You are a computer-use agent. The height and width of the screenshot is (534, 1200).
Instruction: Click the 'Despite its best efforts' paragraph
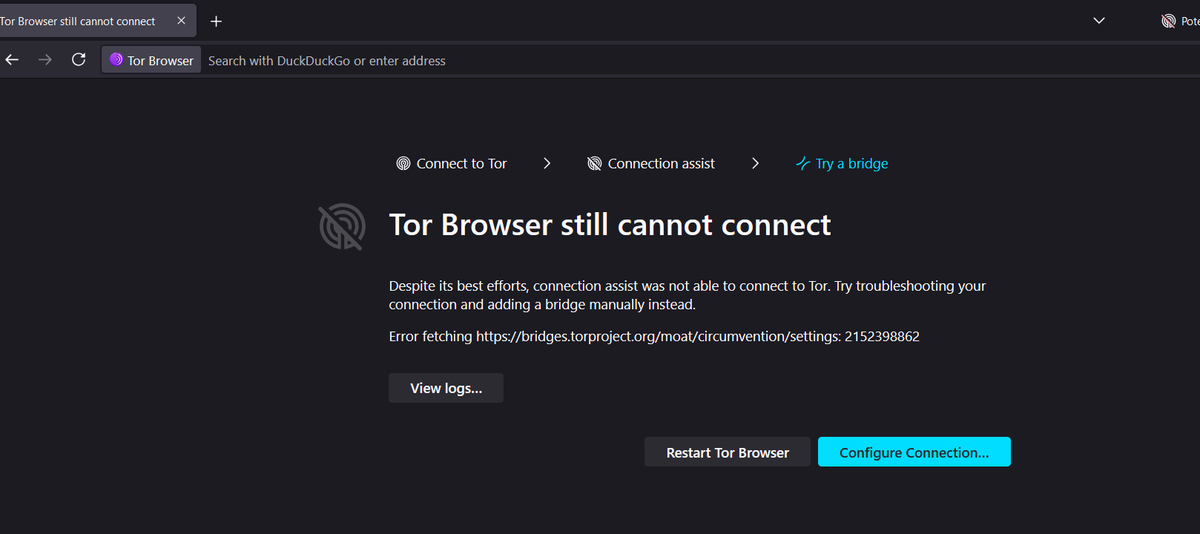pos(688,295)
